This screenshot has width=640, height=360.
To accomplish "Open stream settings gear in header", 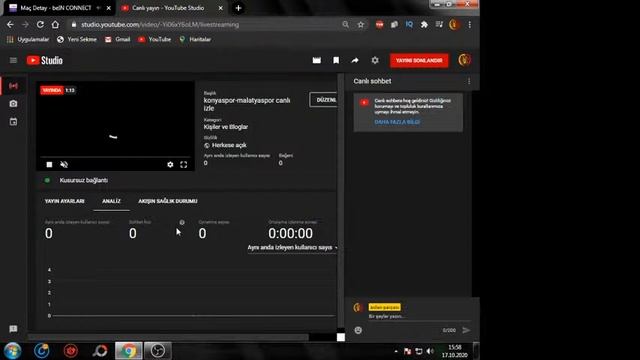I will coord(375,60).
